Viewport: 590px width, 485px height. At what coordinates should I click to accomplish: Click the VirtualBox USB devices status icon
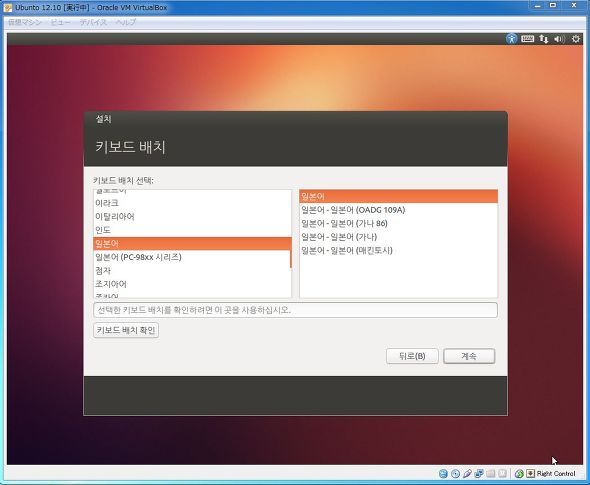tap(467, 474)
